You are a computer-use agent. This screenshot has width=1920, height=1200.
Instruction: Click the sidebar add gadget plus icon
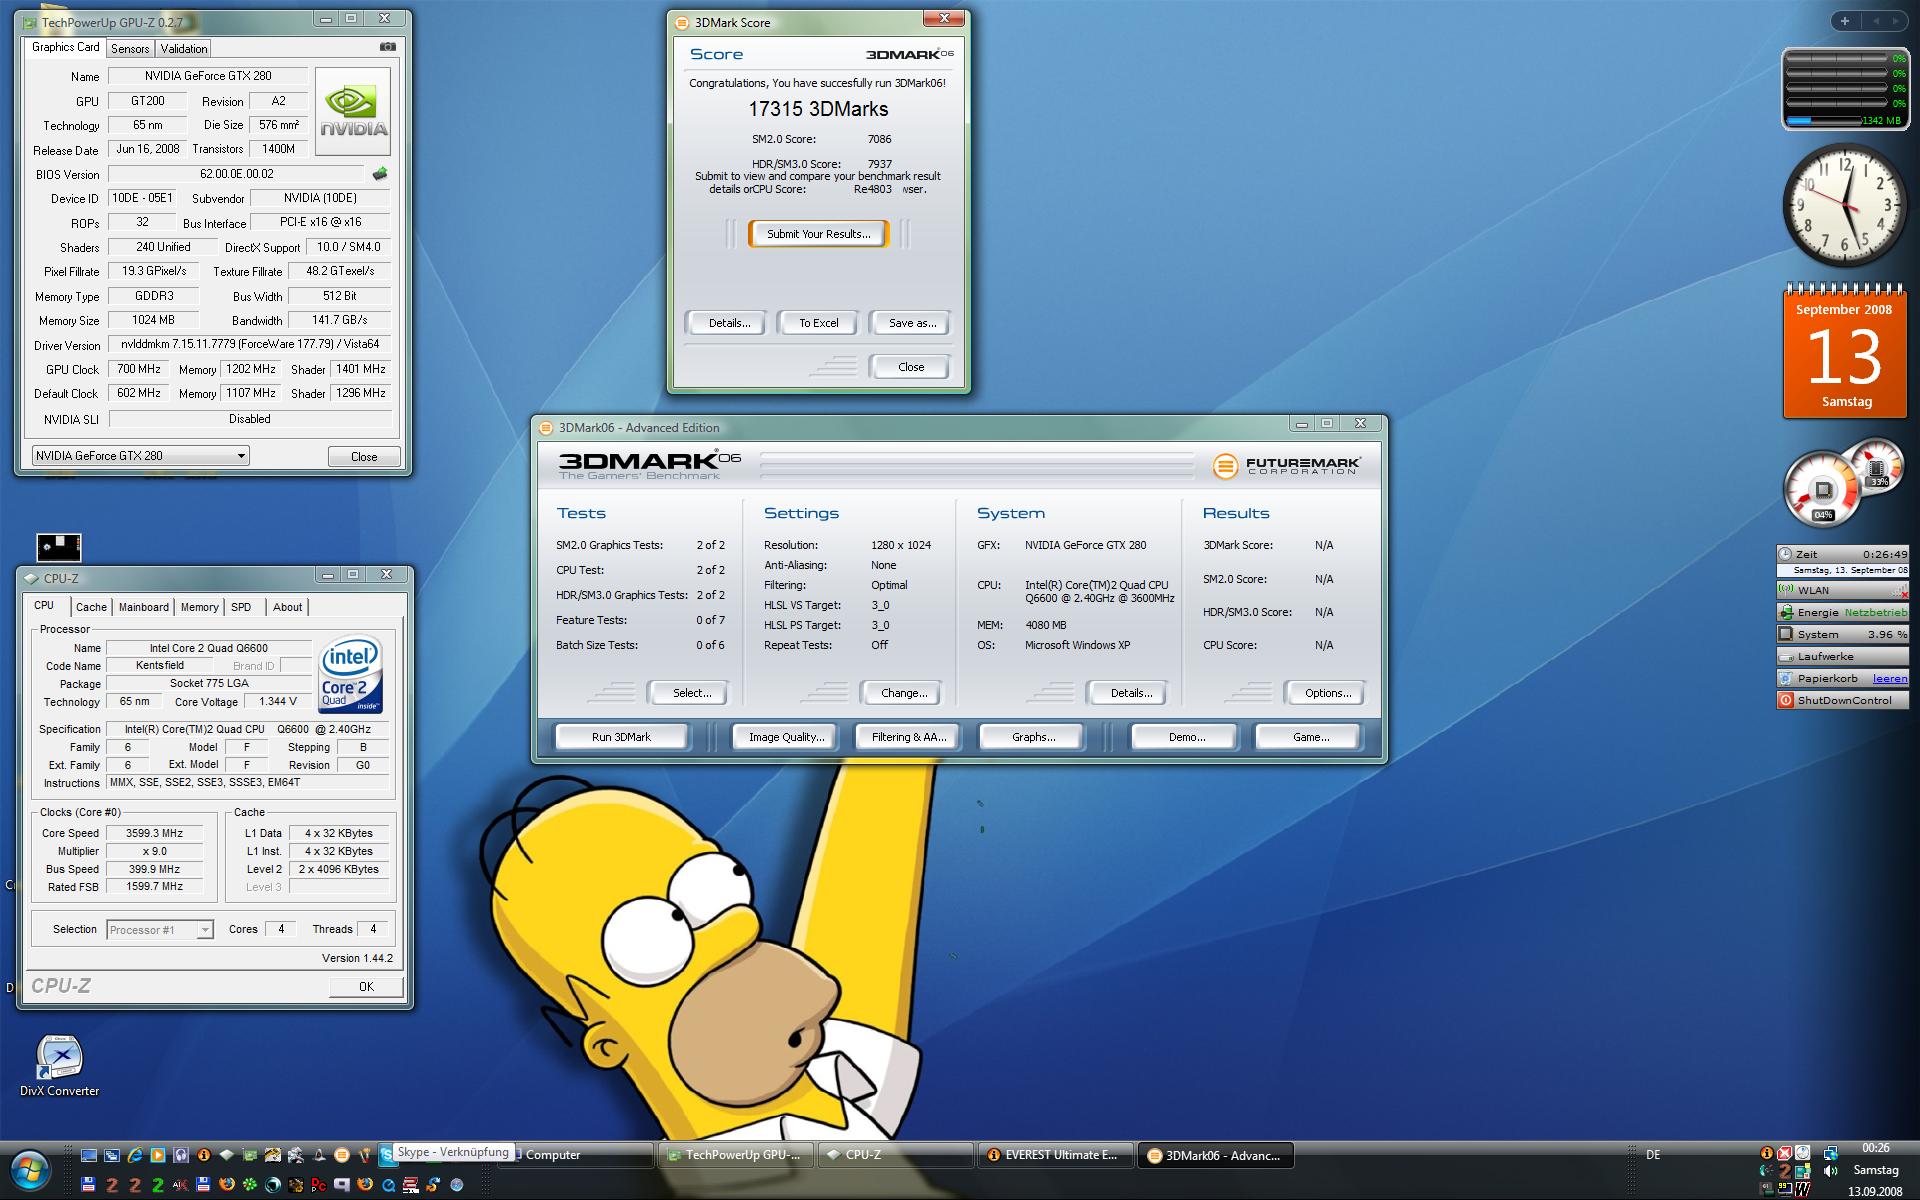[x=1845, y=21]
